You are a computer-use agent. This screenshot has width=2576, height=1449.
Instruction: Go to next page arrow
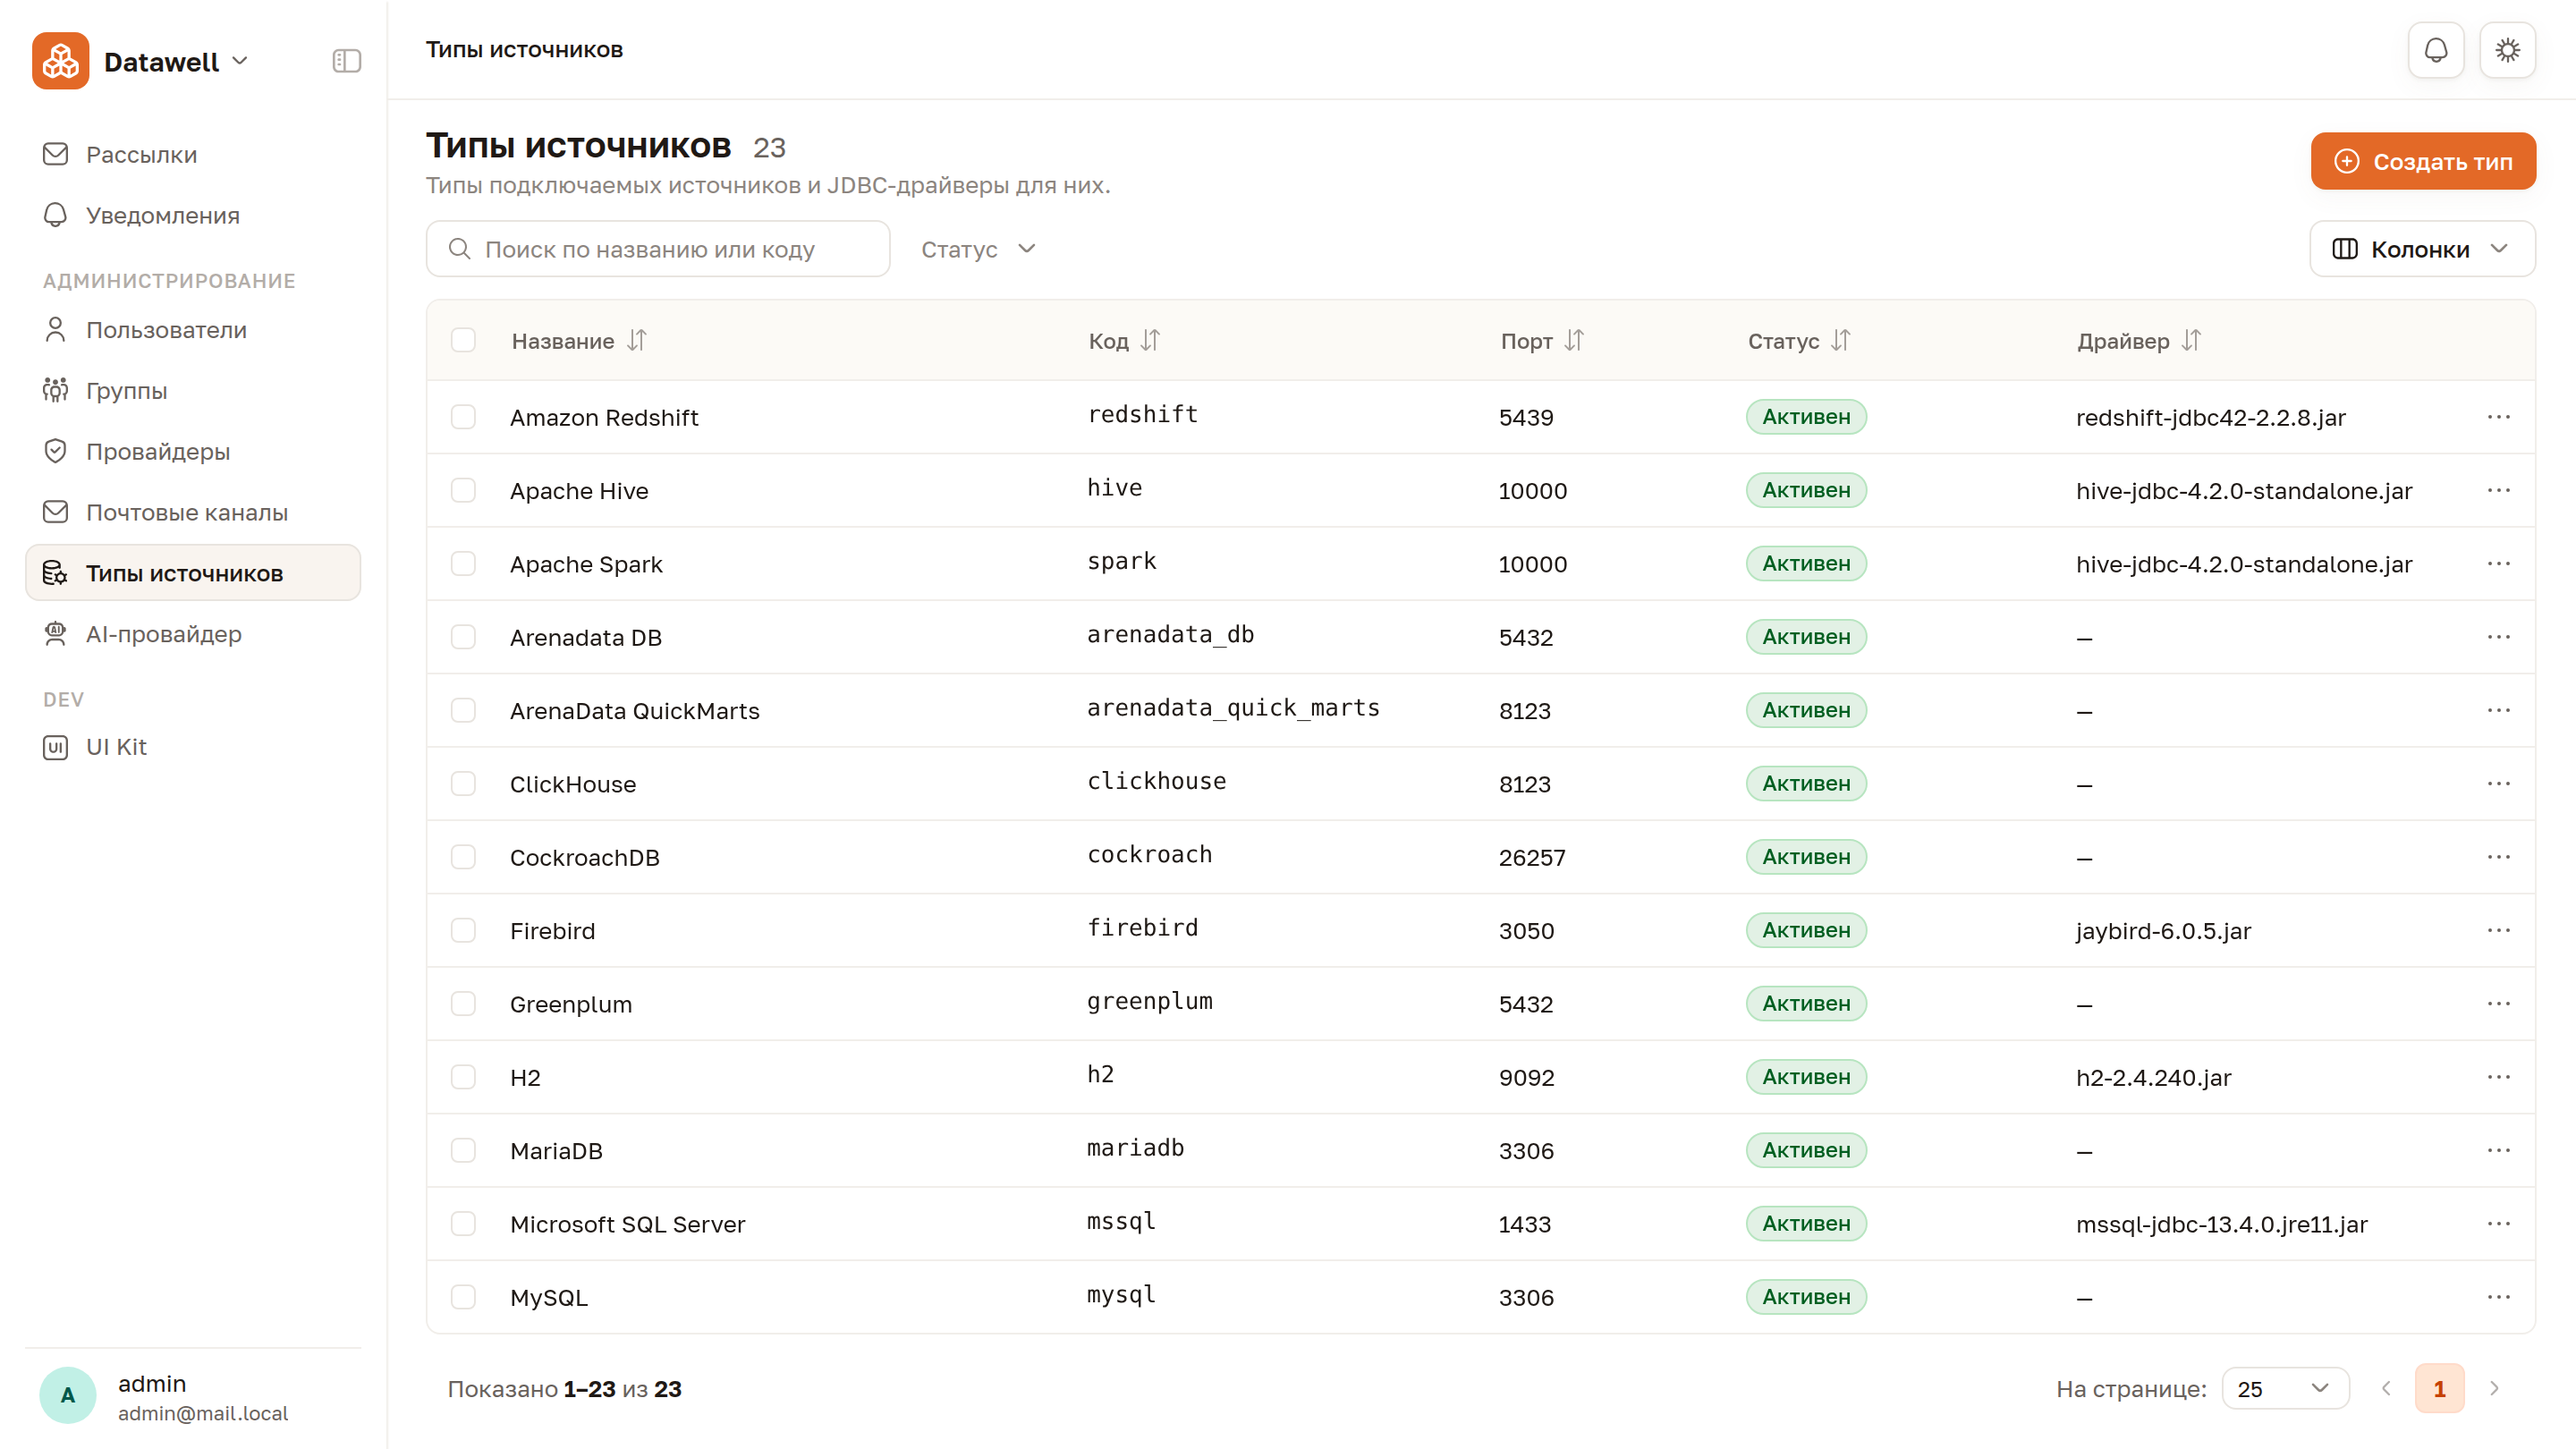pyautogui.click(x=2494, y=1389)
